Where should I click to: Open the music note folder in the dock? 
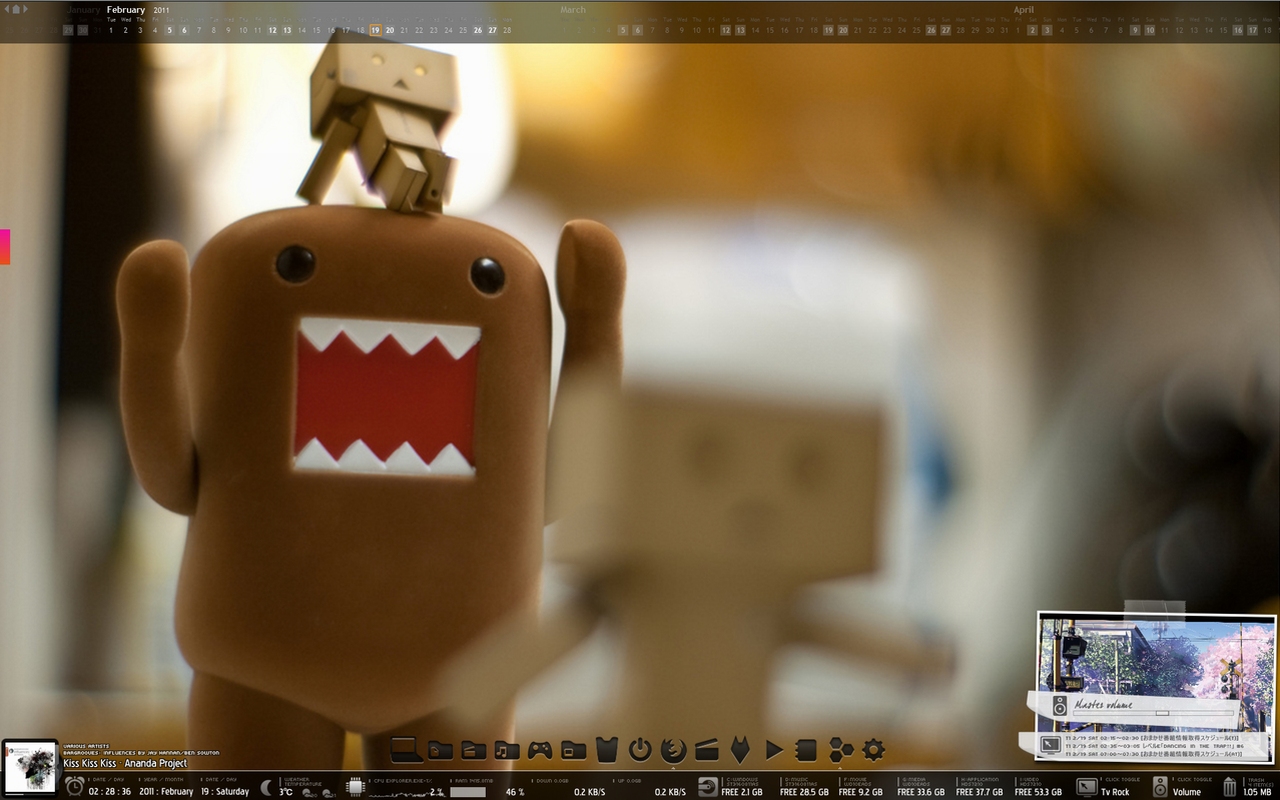click(507, 750)
